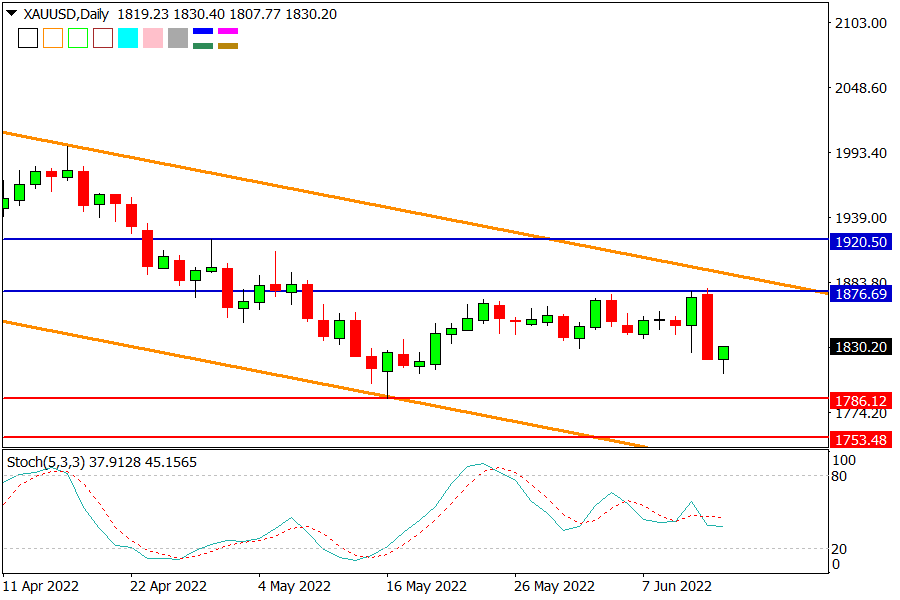The image size is (900, 600).
Task: Select the white outlined square swatch
Action: 28,38
